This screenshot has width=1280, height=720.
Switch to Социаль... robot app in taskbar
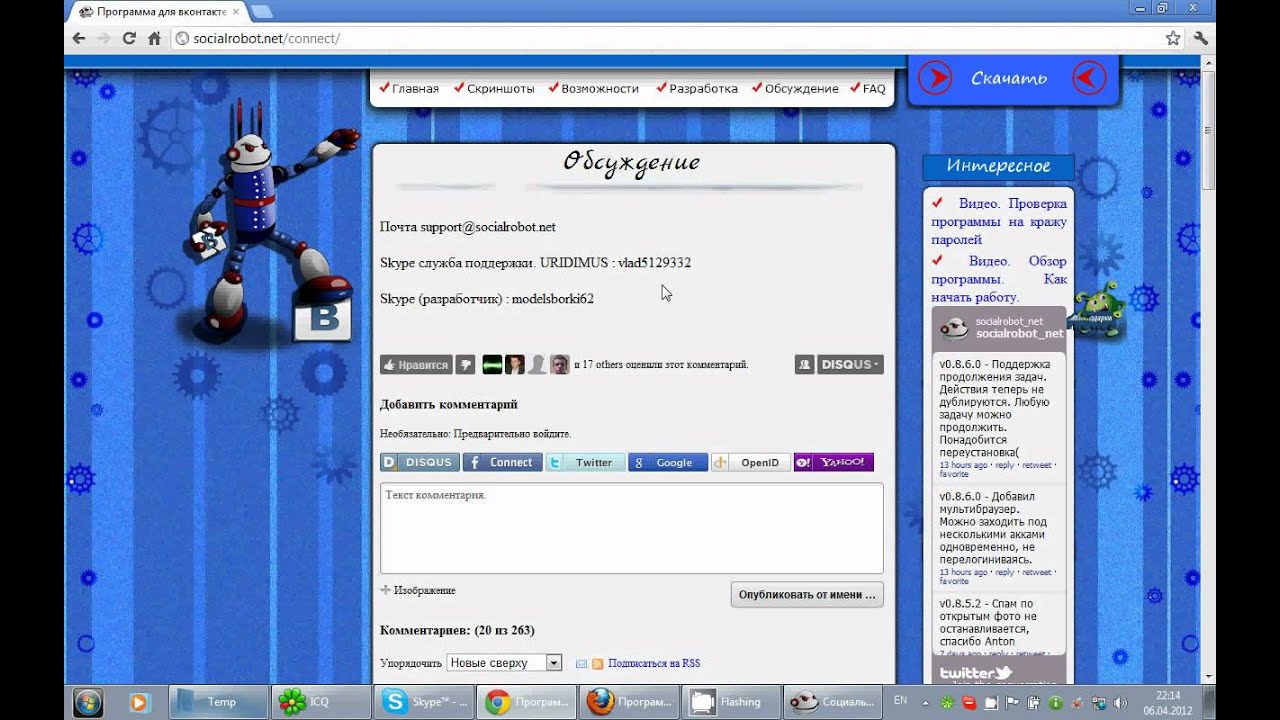(834, 702)
